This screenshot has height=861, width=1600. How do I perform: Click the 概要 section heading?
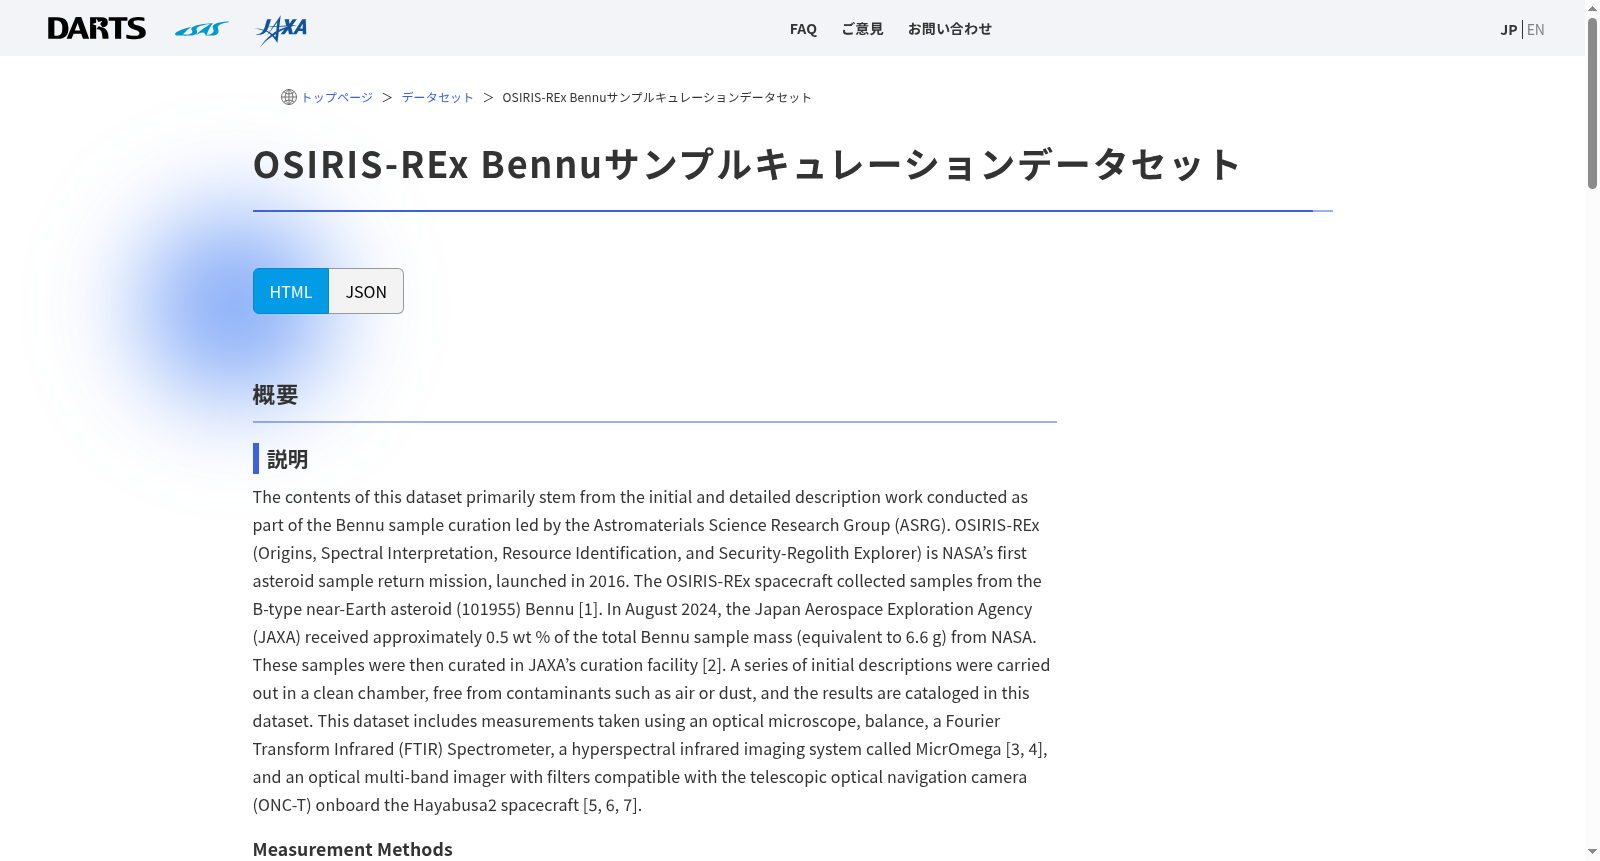point(275,395)
